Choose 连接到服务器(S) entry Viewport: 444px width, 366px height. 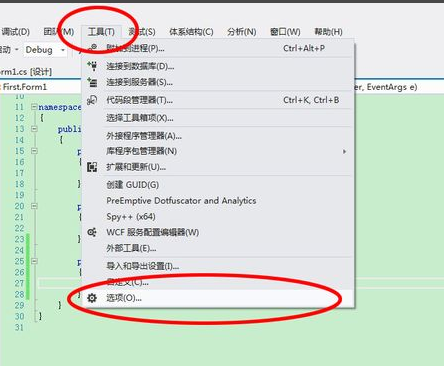218,82
